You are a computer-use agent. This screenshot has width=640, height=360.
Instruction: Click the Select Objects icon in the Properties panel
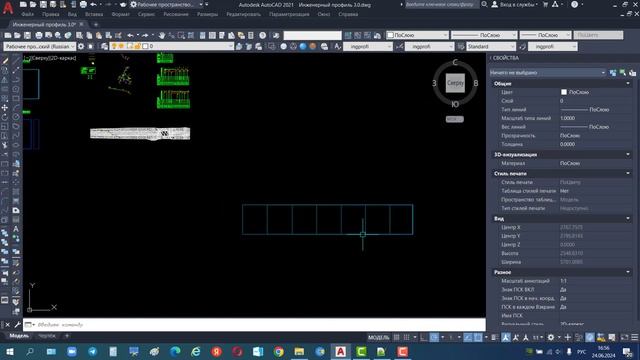(623, 73)
